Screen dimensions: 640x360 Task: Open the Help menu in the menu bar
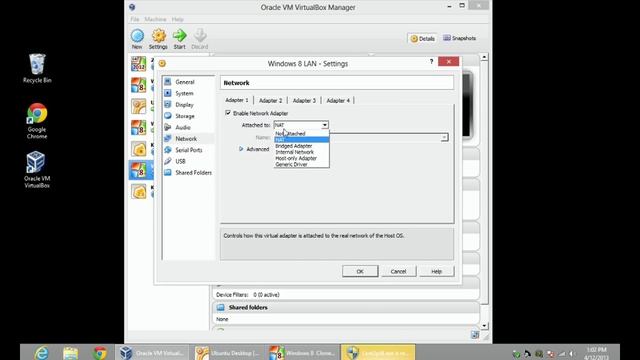point(178,19)
